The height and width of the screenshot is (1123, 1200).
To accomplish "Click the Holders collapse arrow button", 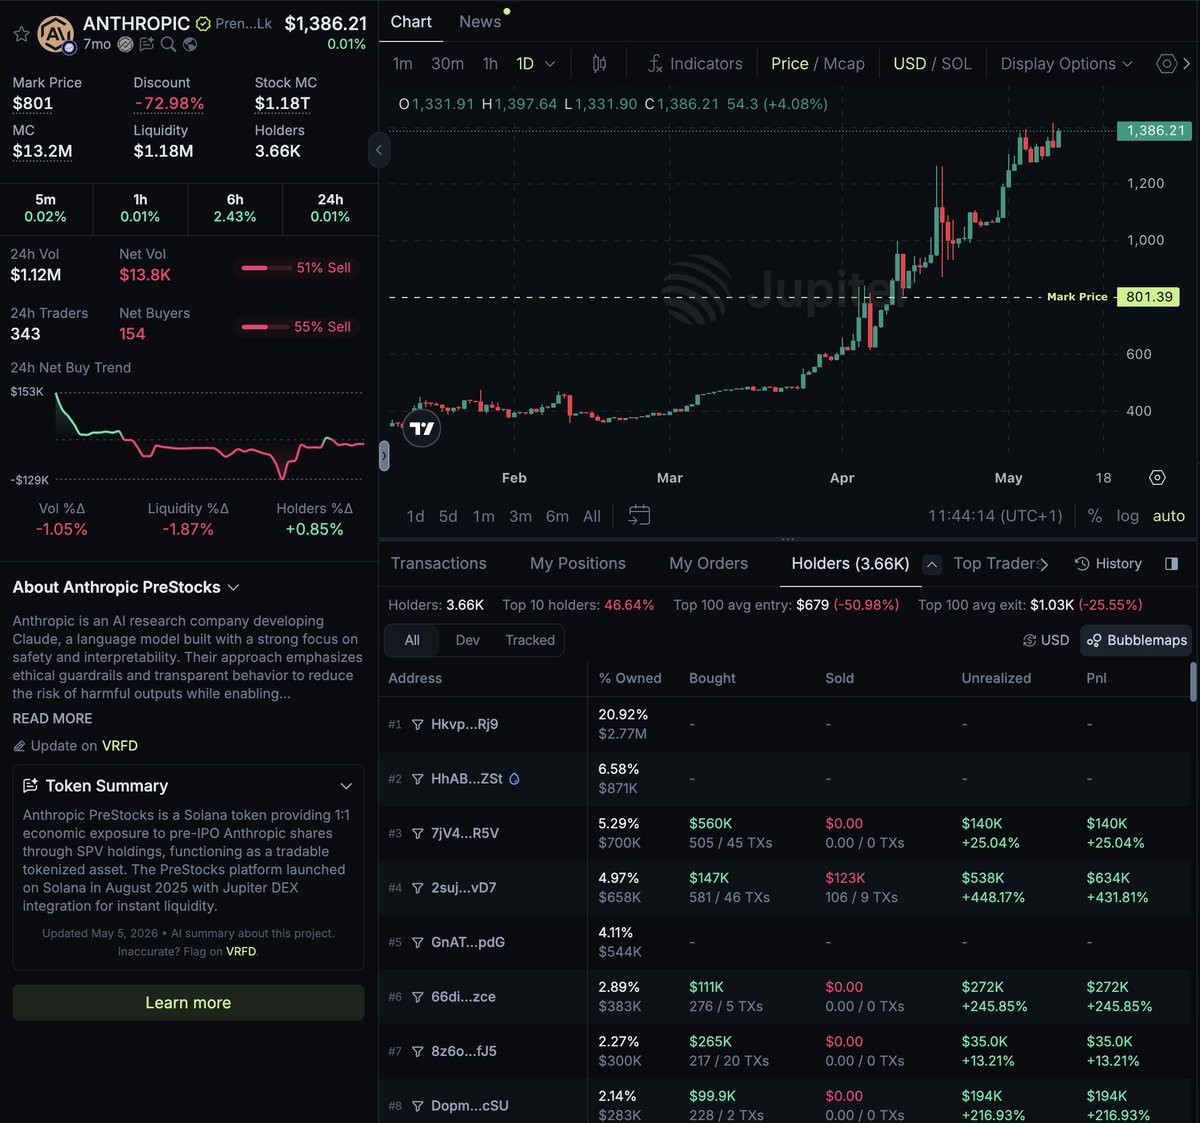I will (x=932, y=564).
